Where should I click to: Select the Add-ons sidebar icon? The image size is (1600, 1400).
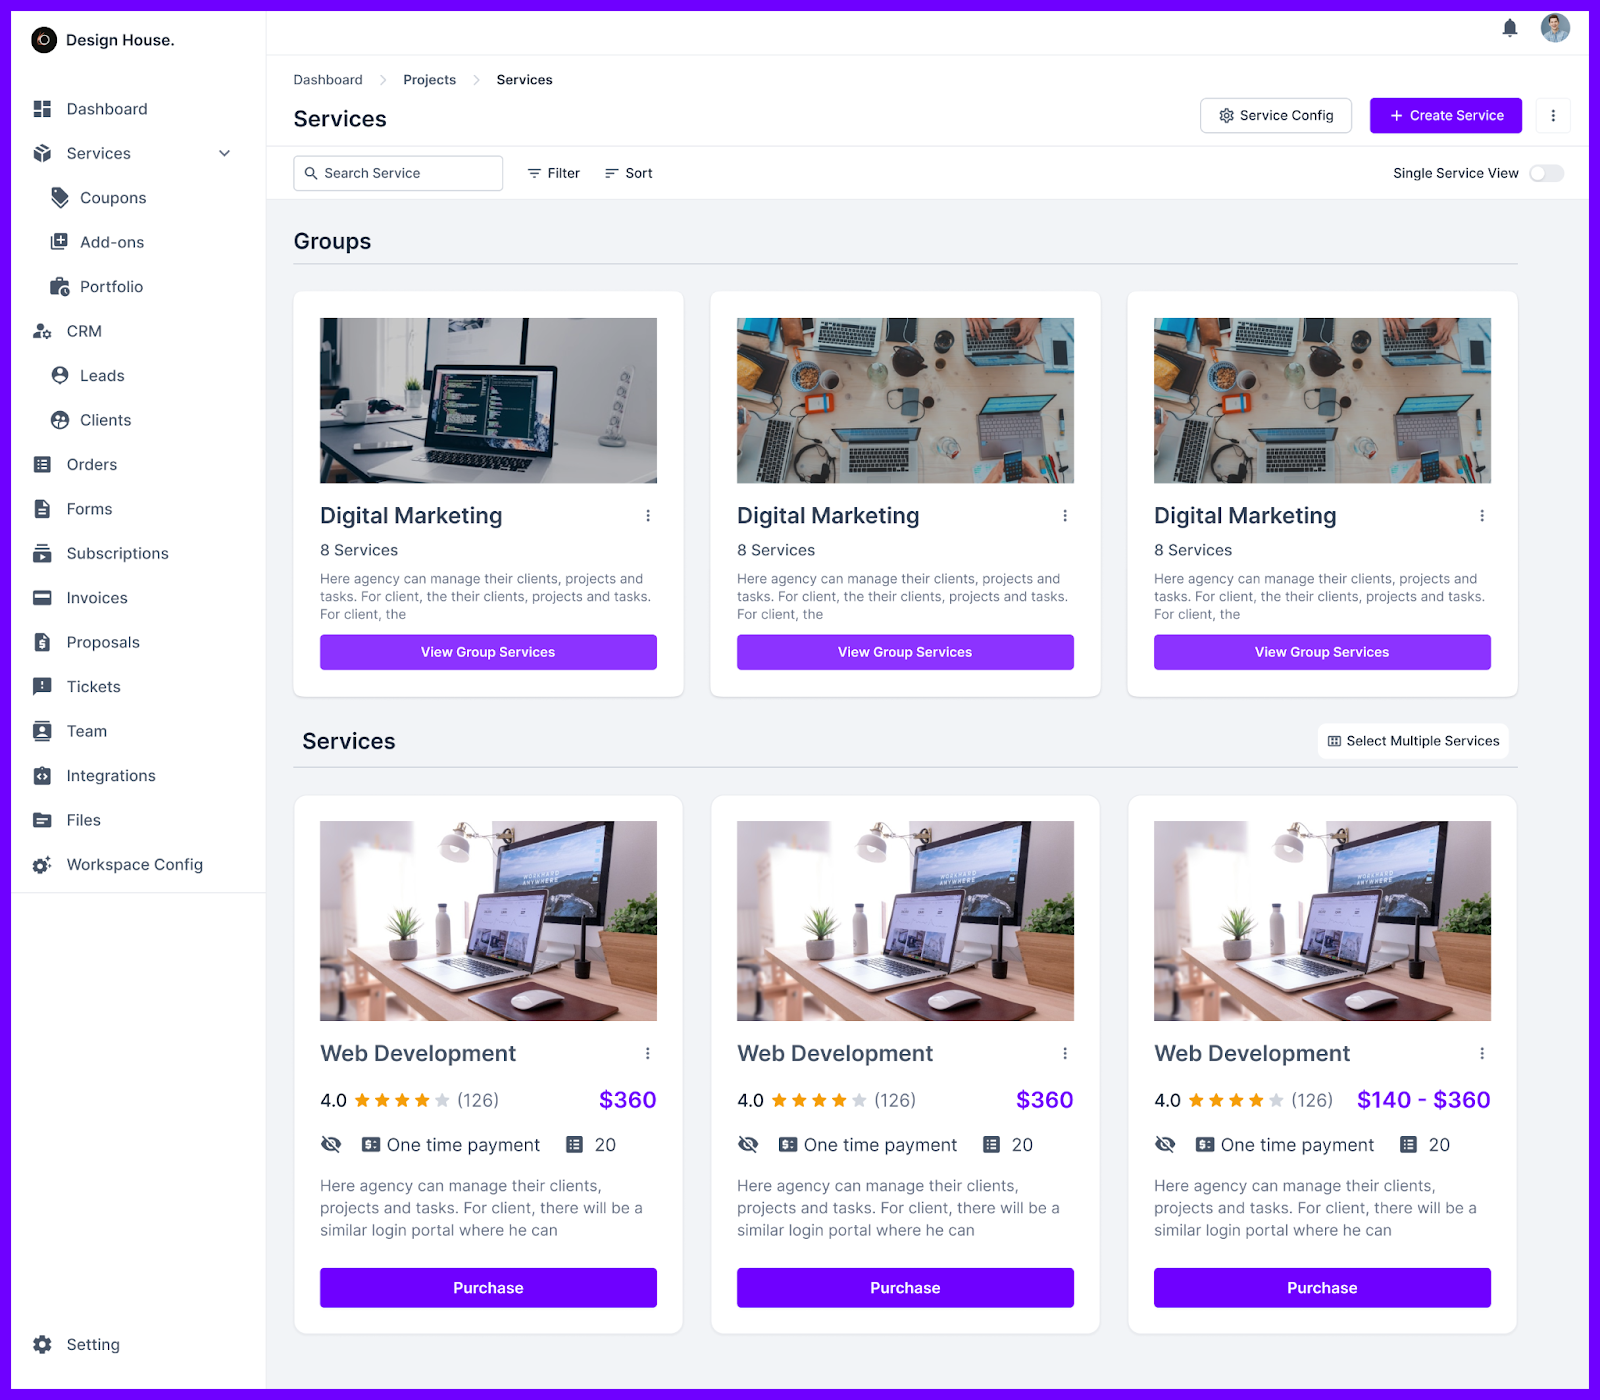[59, 241]
